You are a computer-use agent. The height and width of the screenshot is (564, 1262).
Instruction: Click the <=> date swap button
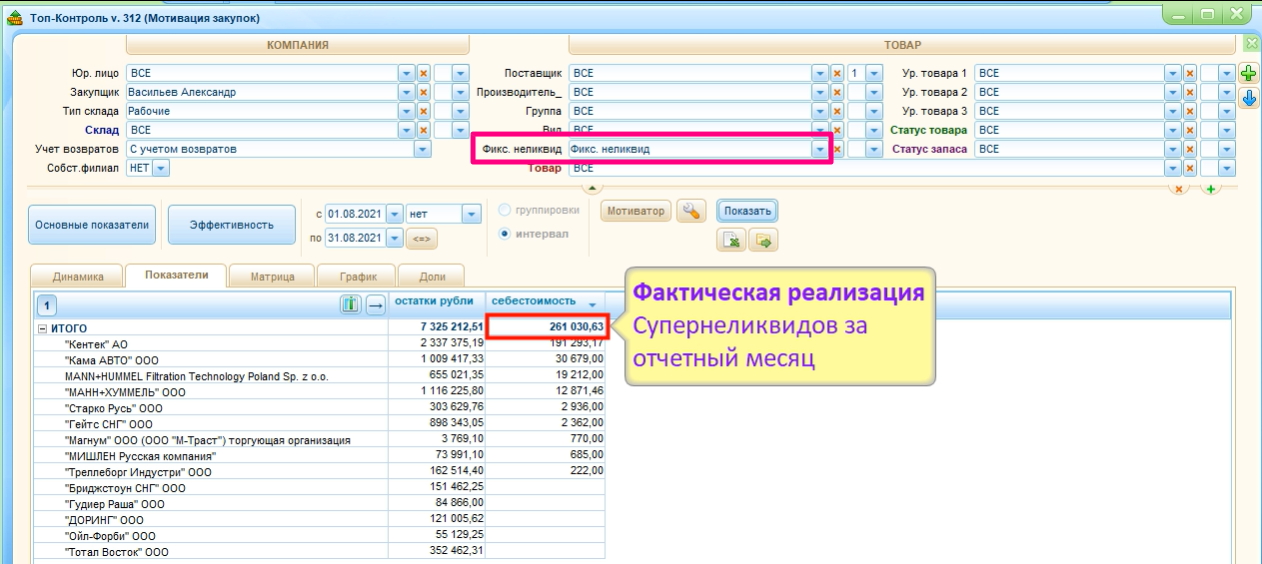[422, 238]
